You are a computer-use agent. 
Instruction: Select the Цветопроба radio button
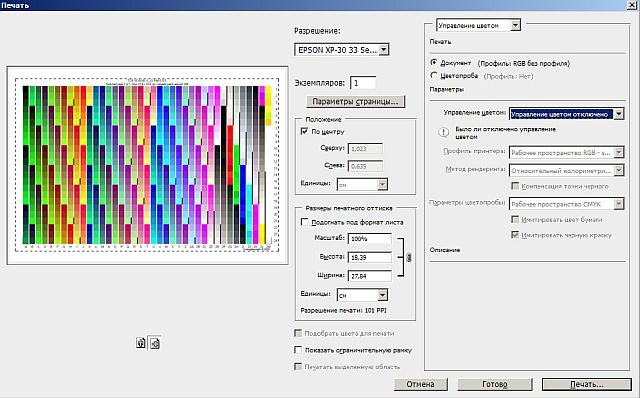pos(434,76)
